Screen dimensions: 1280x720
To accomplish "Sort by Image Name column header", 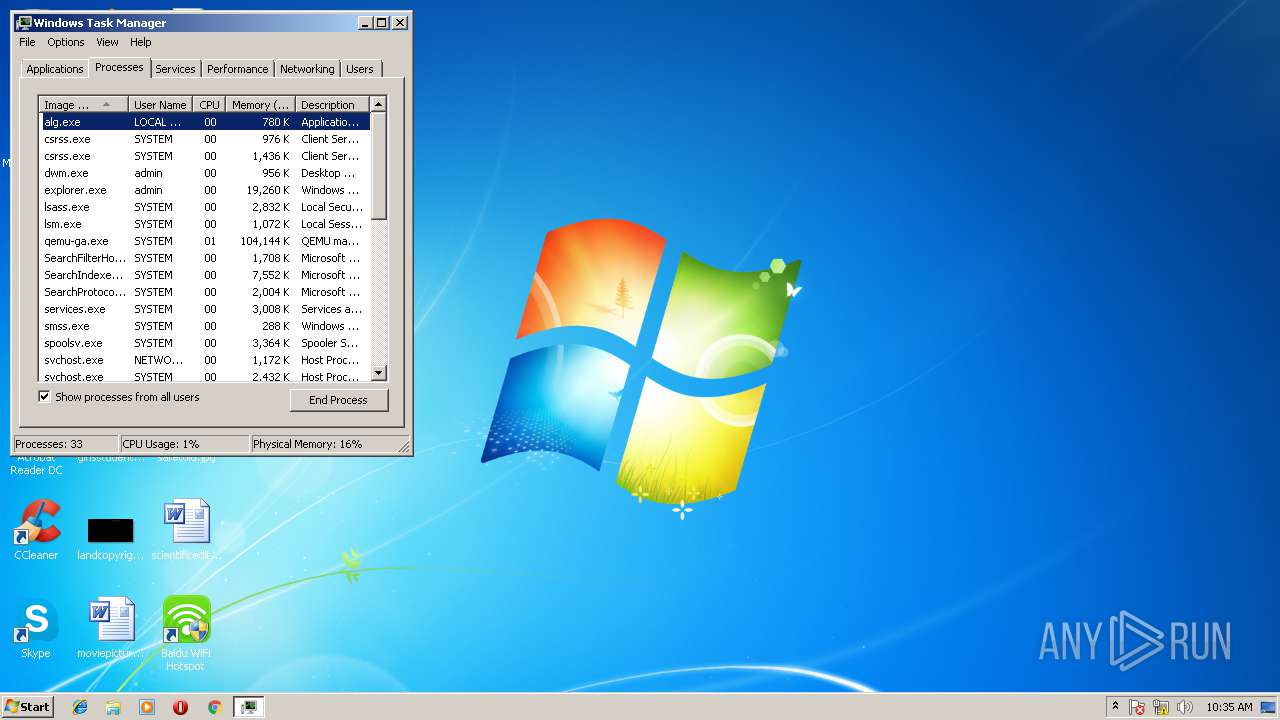I will click(x=83, y=105).
